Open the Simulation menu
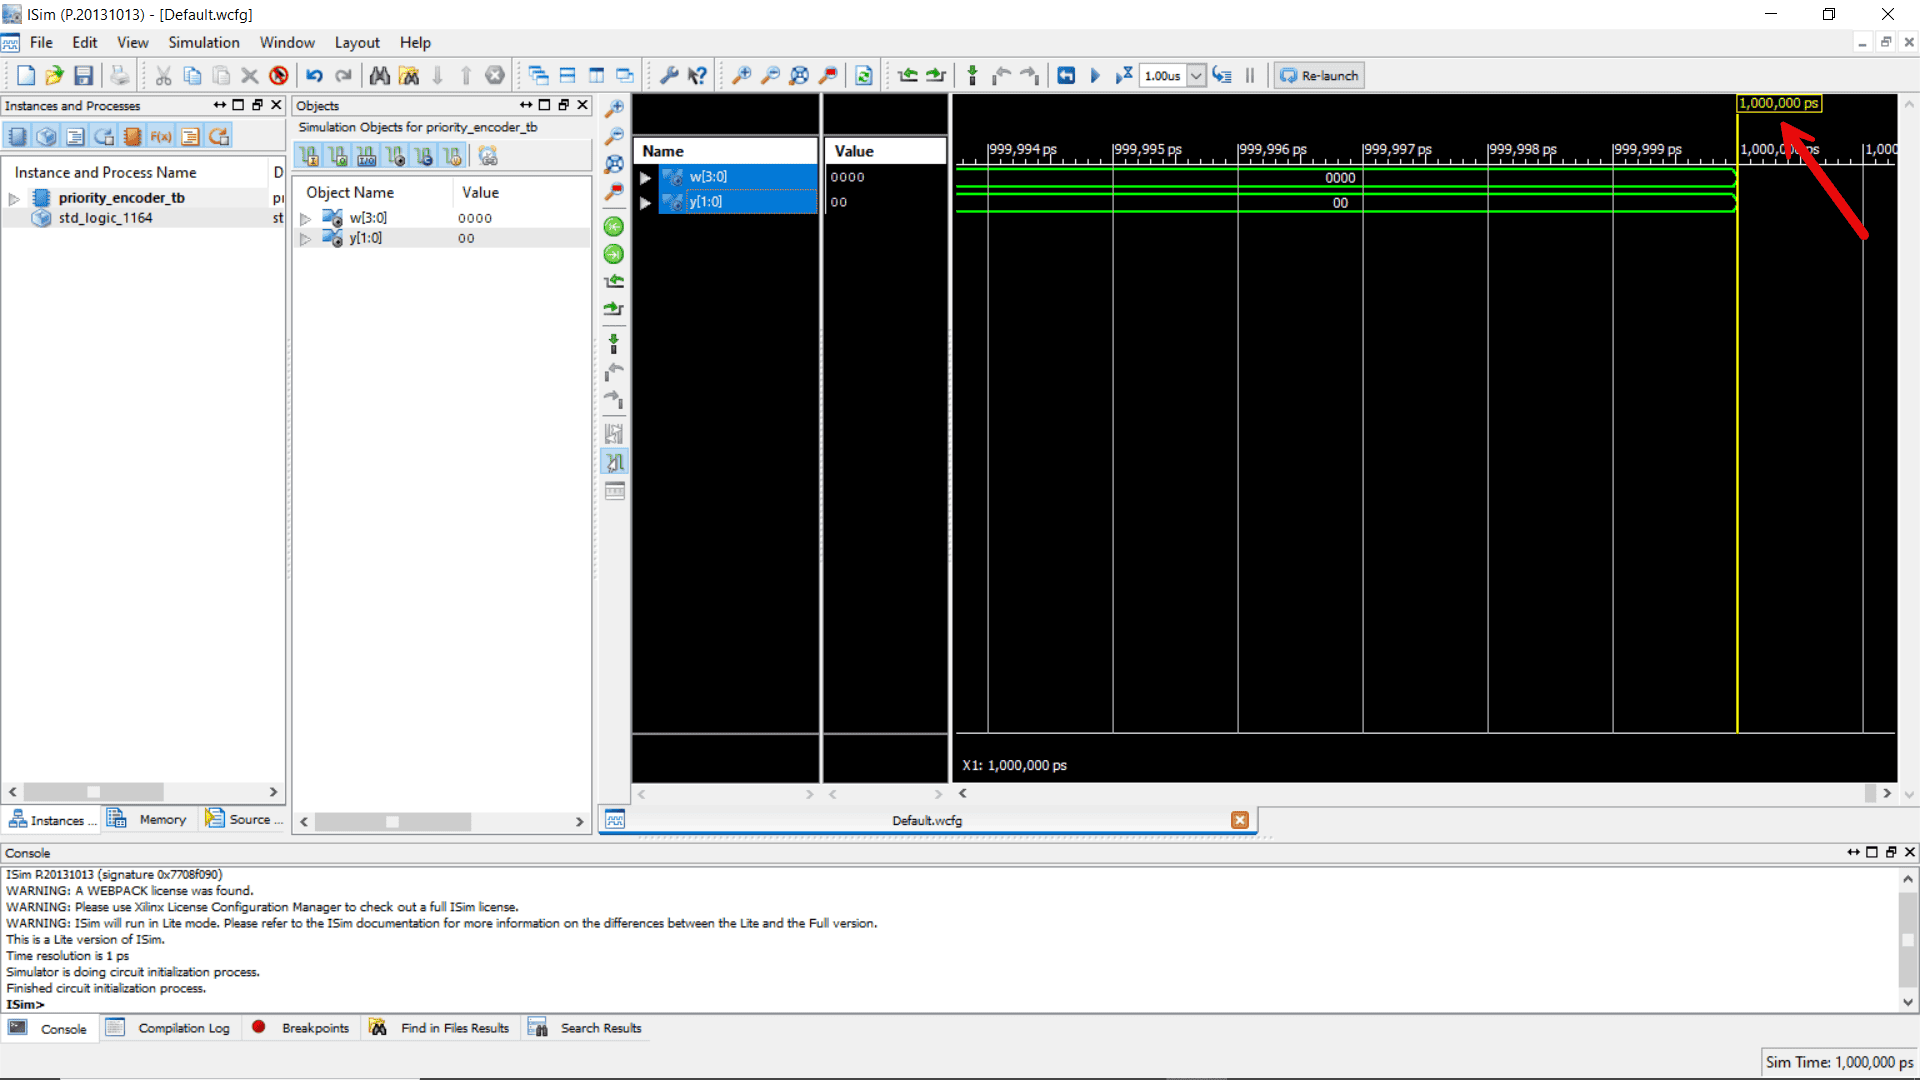Screen dimensions: 1920x1080 203,42
